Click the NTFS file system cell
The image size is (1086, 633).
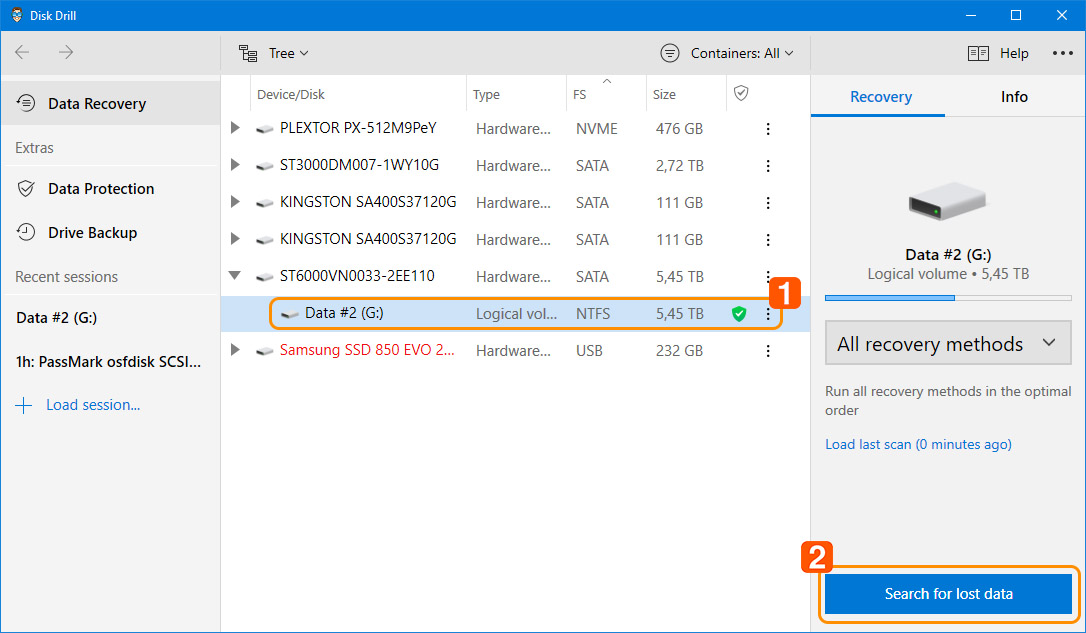click(593, 314)
